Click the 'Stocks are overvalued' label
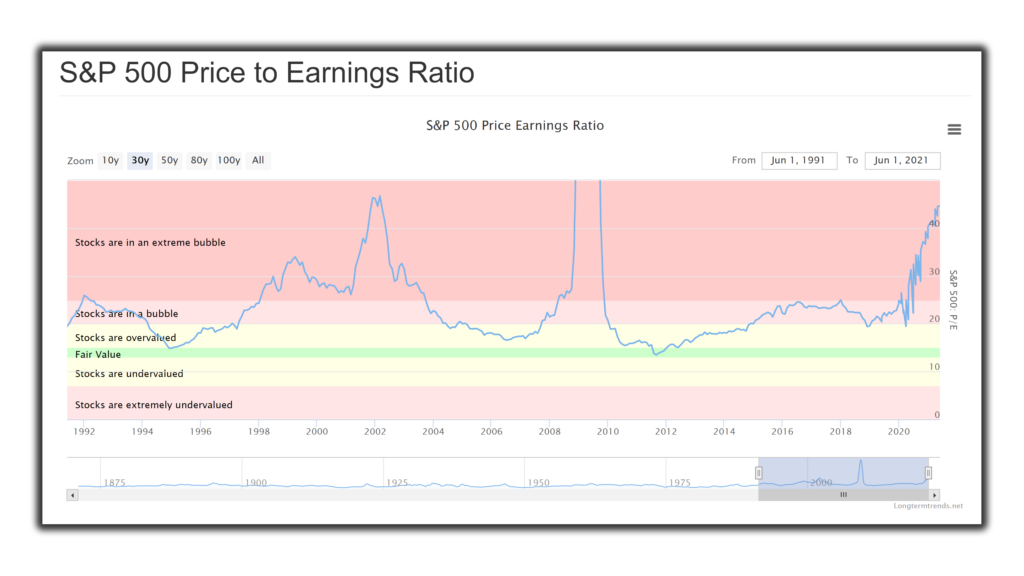This screenshot has height=576, width=1024. (125, 338)
